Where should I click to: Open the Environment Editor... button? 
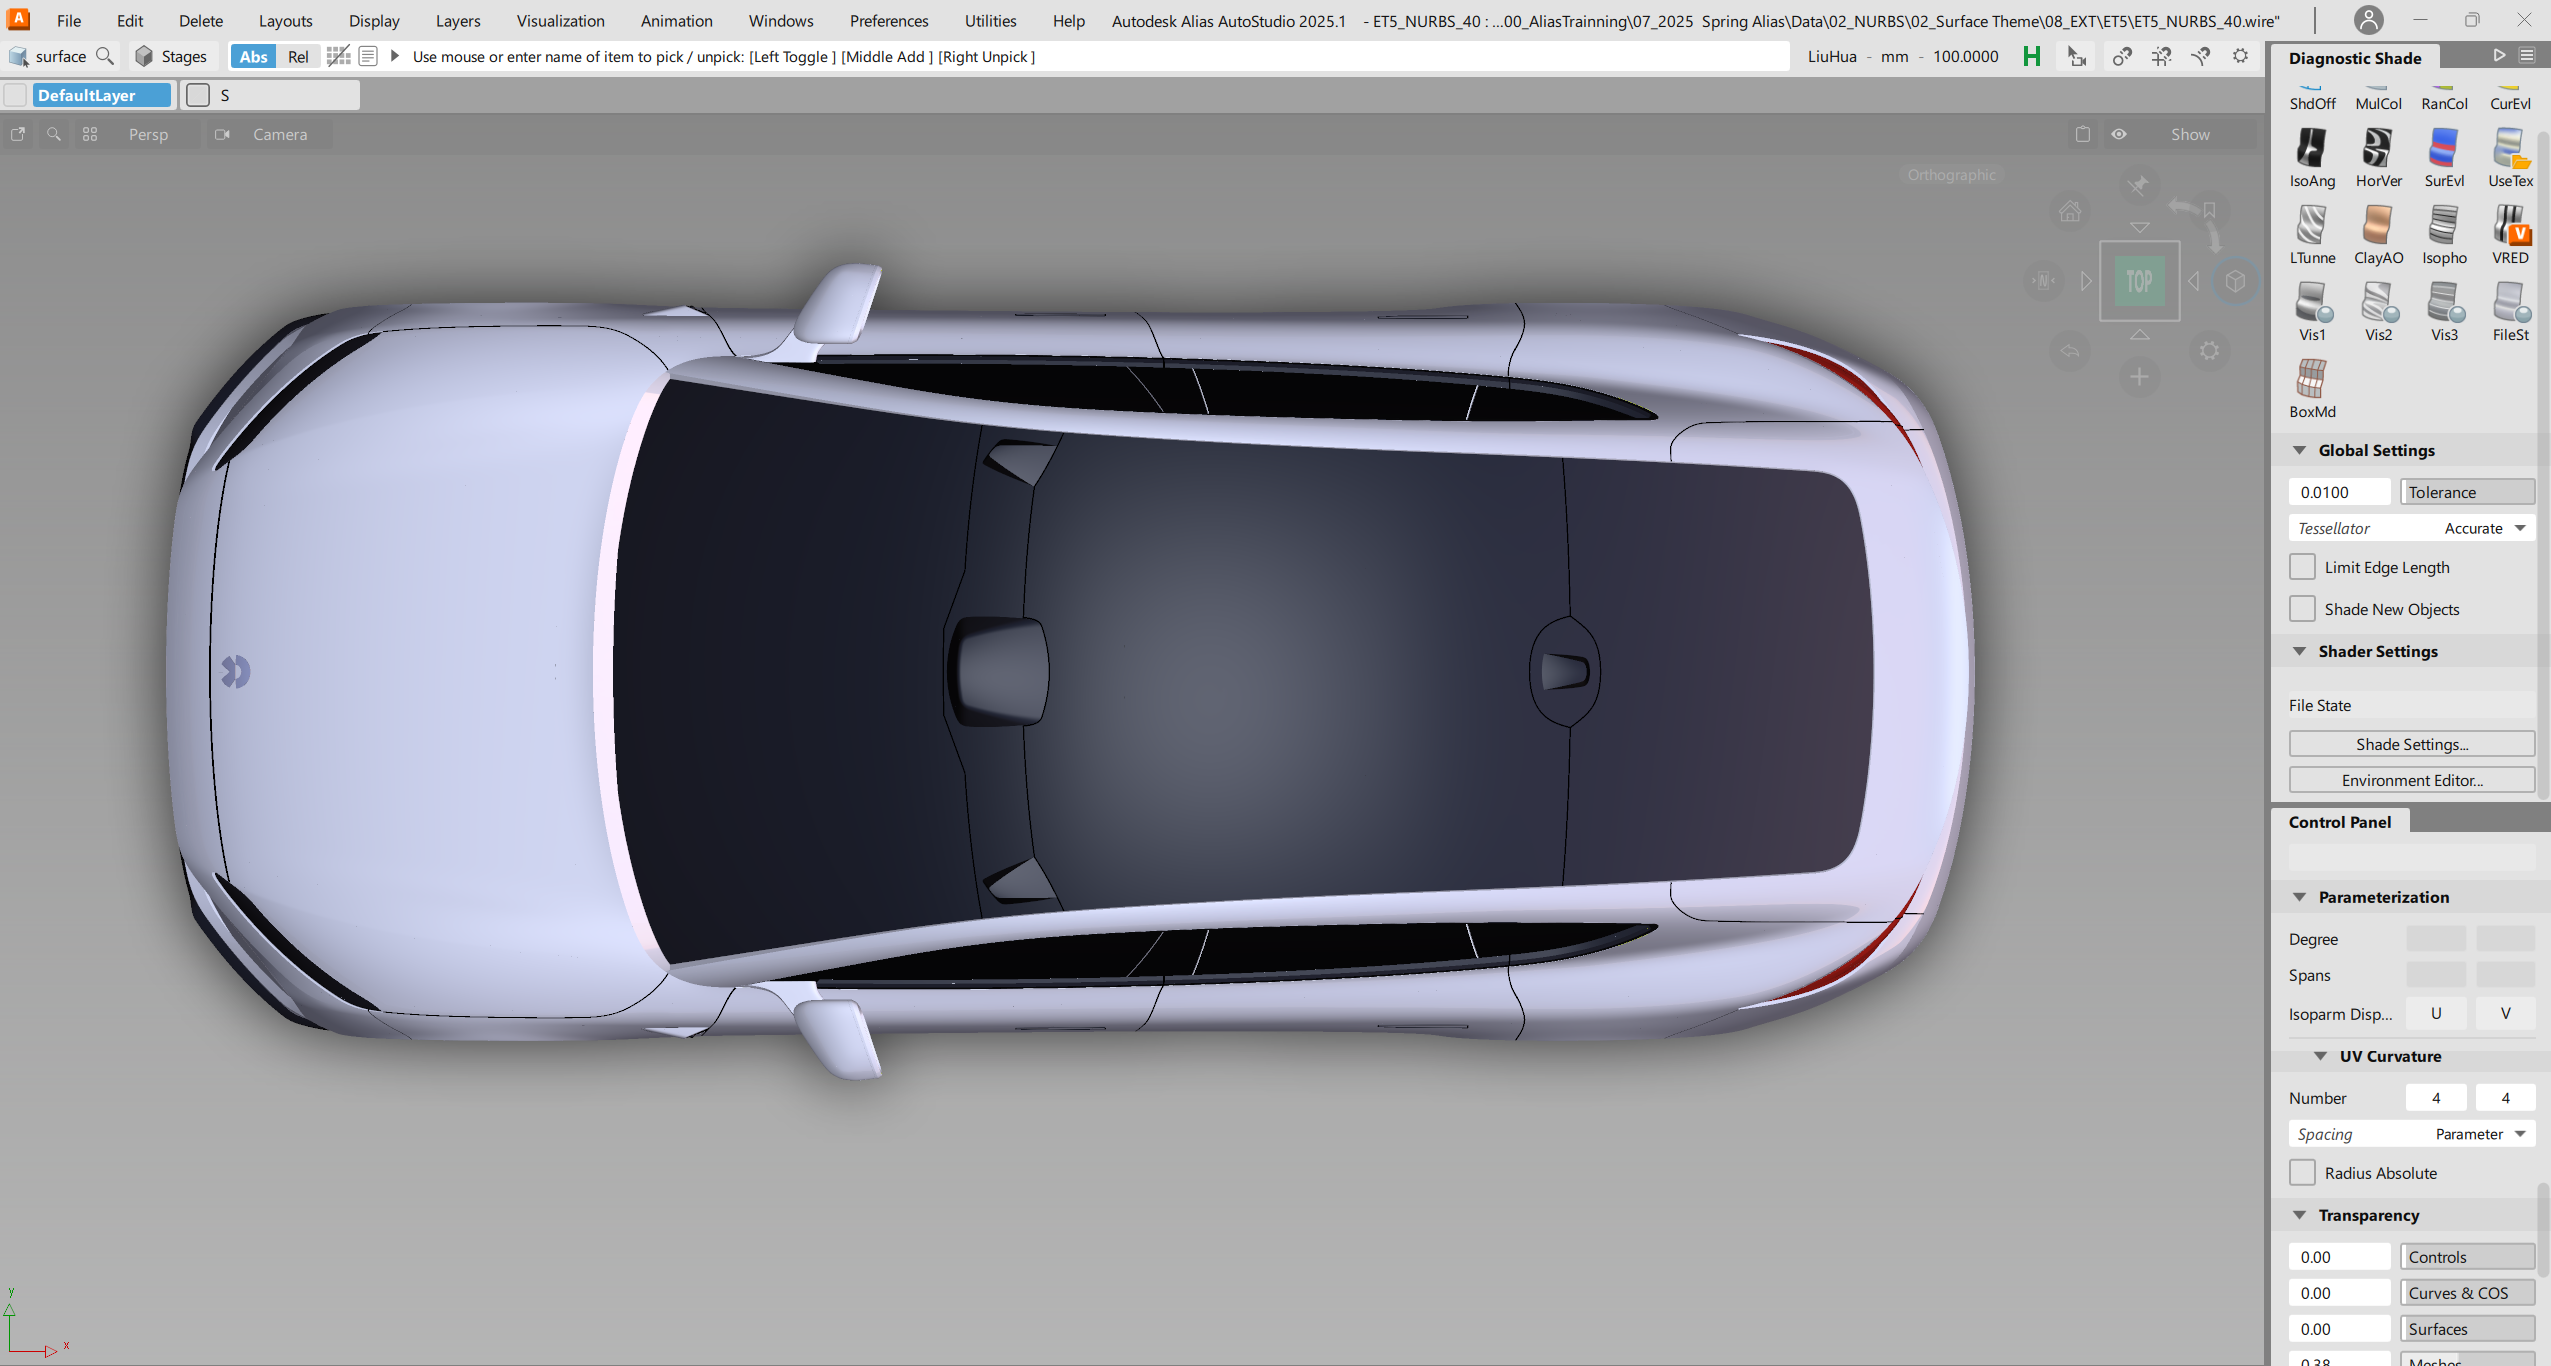click(x=2411, y=780)
